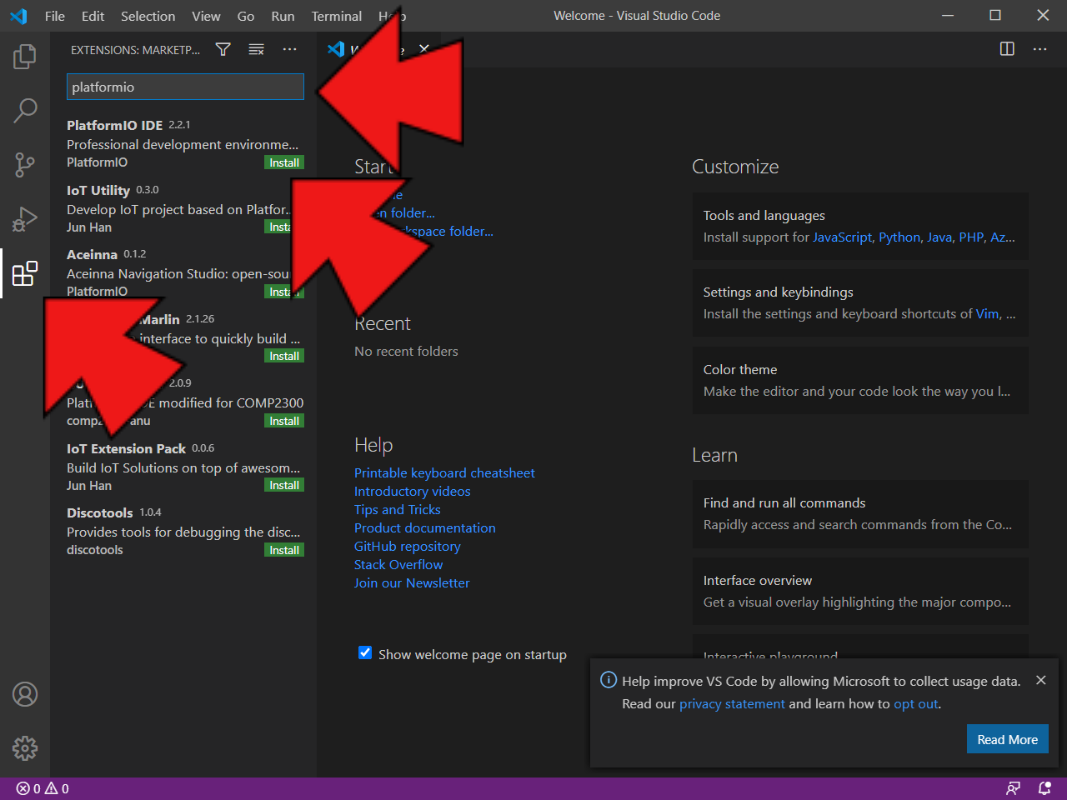Click the Read More button
Screen dimensions: 1067x800
[x=1007, y=739]
